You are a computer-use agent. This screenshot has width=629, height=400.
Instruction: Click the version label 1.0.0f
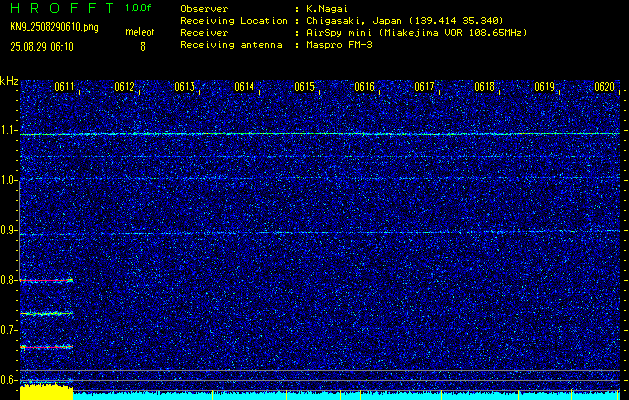point(138,8)
